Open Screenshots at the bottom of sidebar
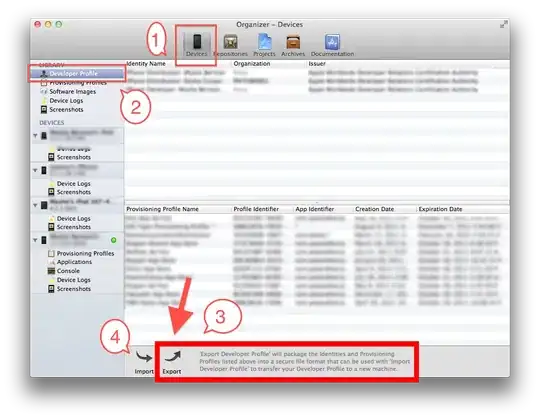 click(x=69, y=289)
